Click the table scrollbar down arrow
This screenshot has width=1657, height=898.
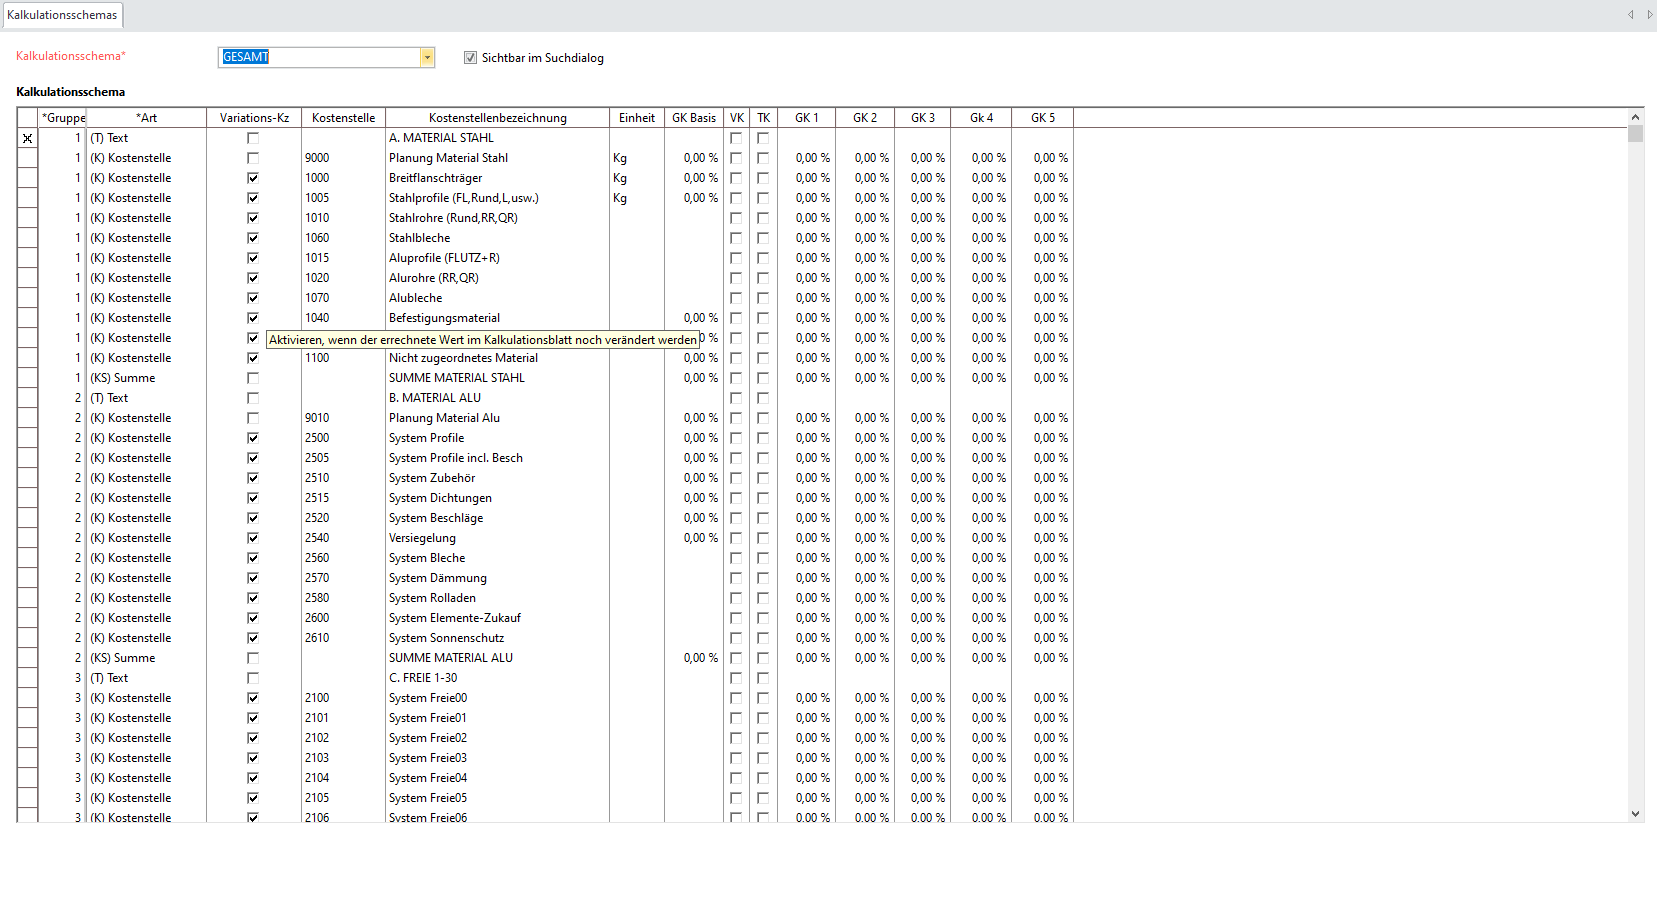(1635, 814)
